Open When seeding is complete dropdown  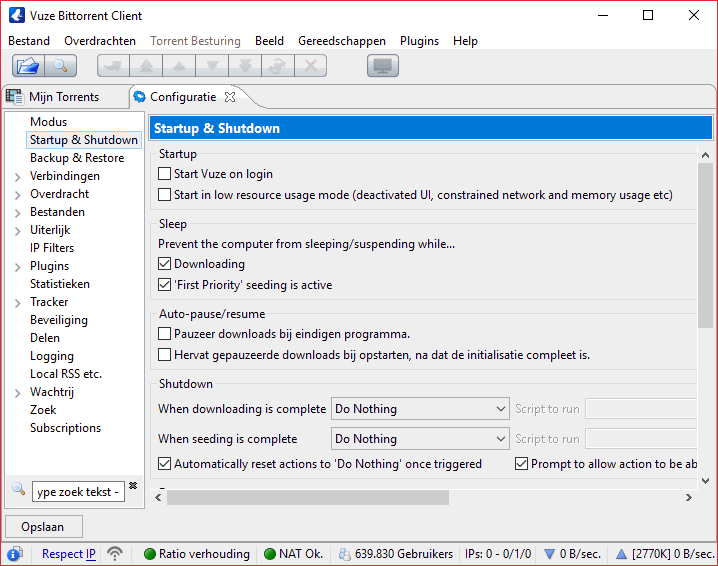click(420, 439)
